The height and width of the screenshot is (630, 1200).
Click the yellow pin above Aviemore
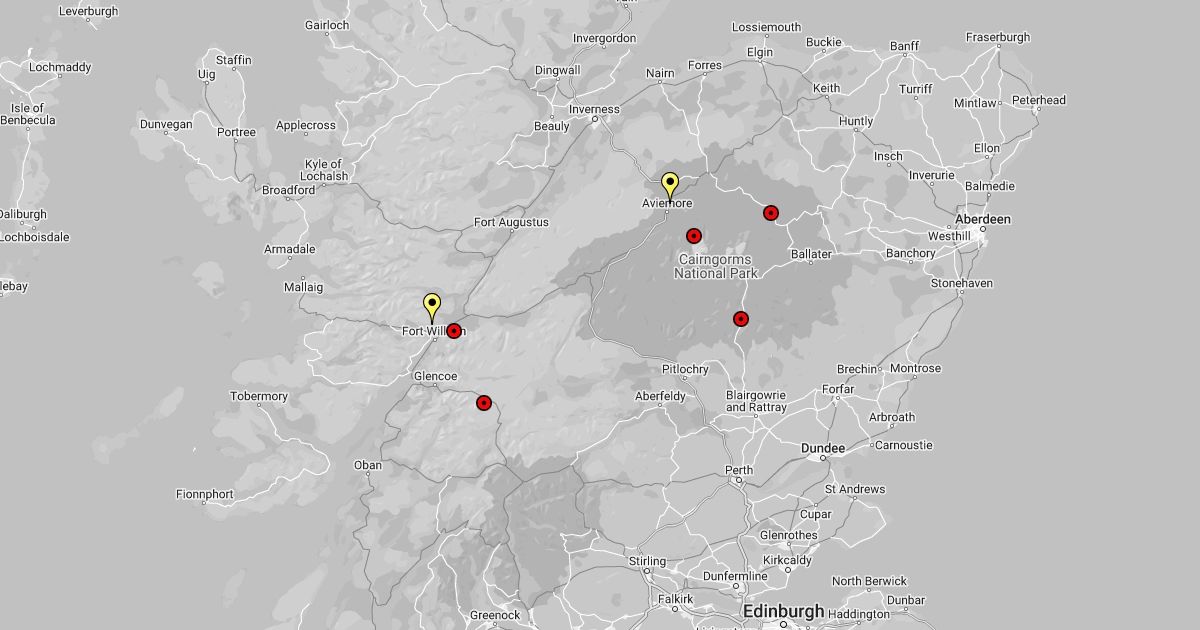pos(670,185)
